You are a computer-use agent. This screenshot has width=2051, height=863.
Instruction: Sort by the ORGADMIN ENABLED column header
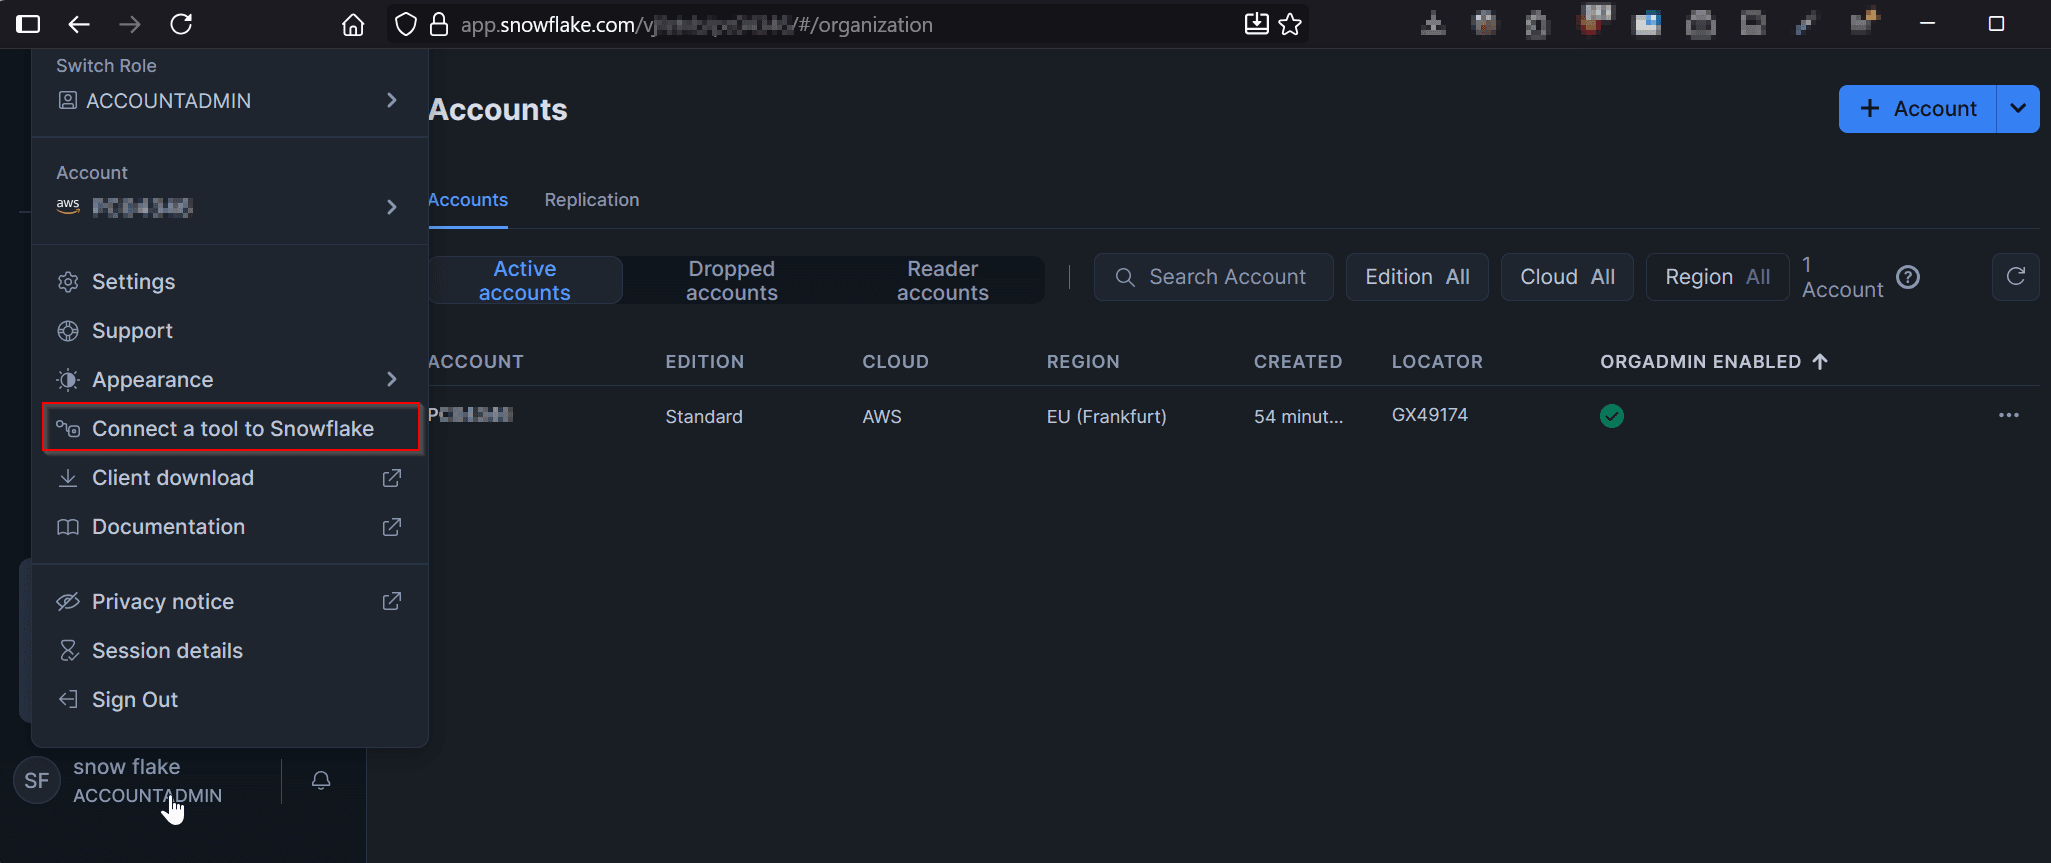pos(1700,362)
